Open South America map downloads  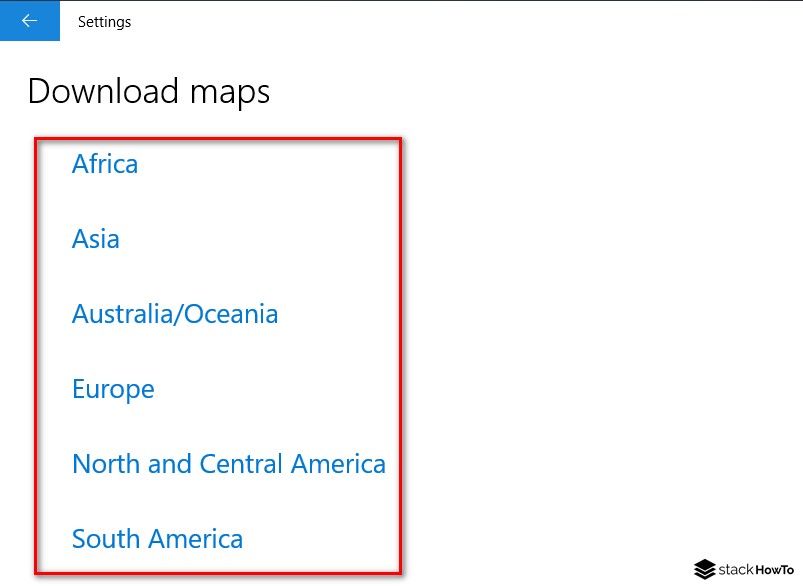click(x=156, y=539)
